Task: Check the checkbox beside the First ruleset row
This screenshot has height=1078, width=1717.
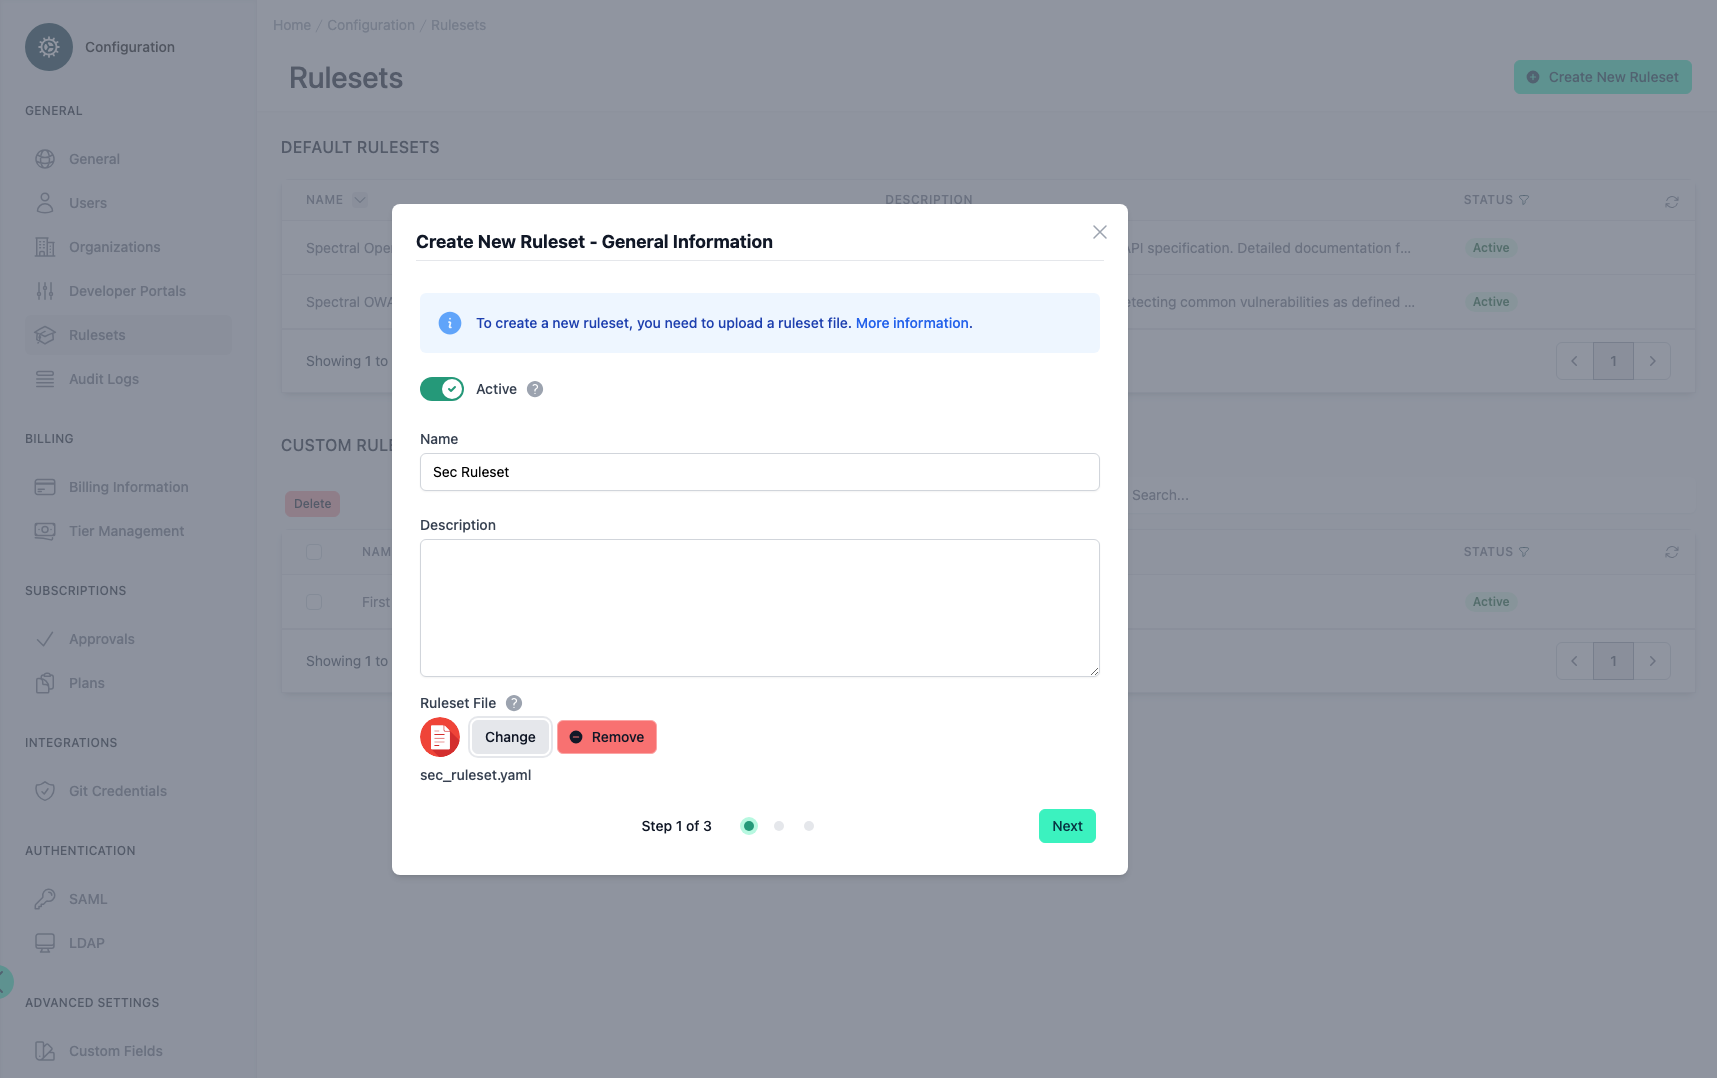Action: [314, 602]
